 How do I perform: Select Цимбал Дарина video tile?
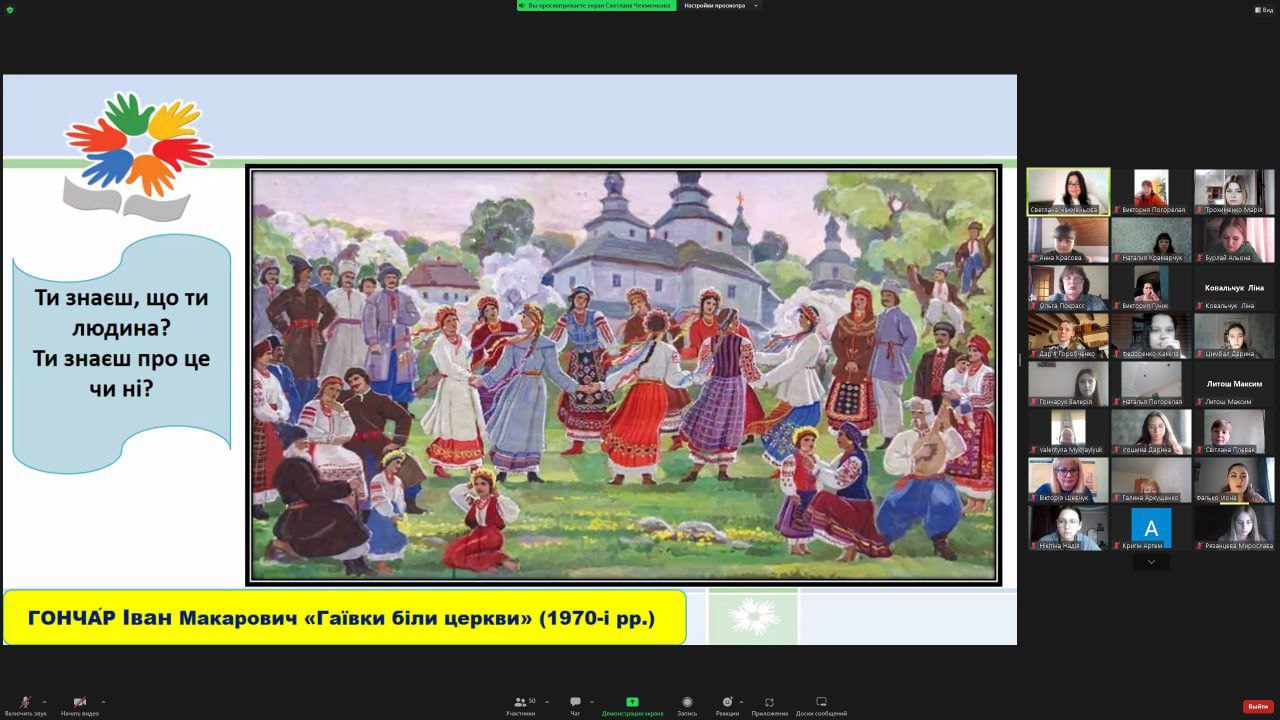[x=1234, y=336]
